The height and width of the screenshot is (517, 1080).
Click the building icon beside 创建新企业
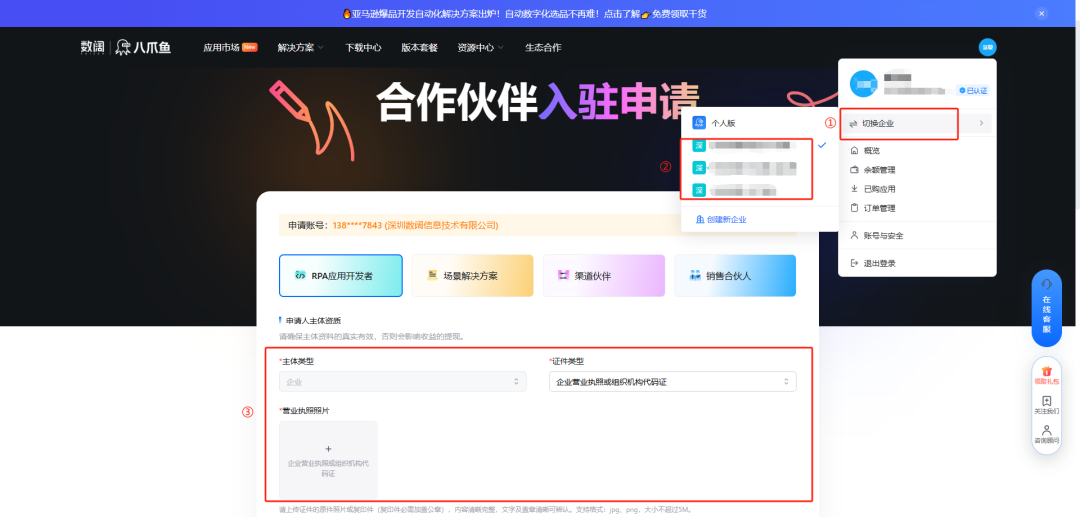tap(700, 220)
